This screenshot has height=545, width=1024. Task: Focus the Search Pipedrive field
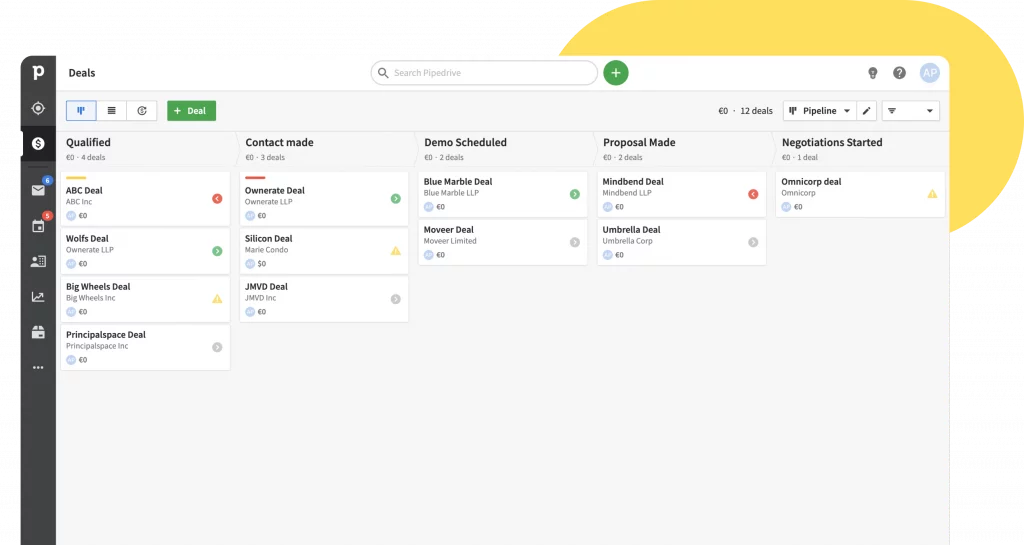[x=484, y=72]
